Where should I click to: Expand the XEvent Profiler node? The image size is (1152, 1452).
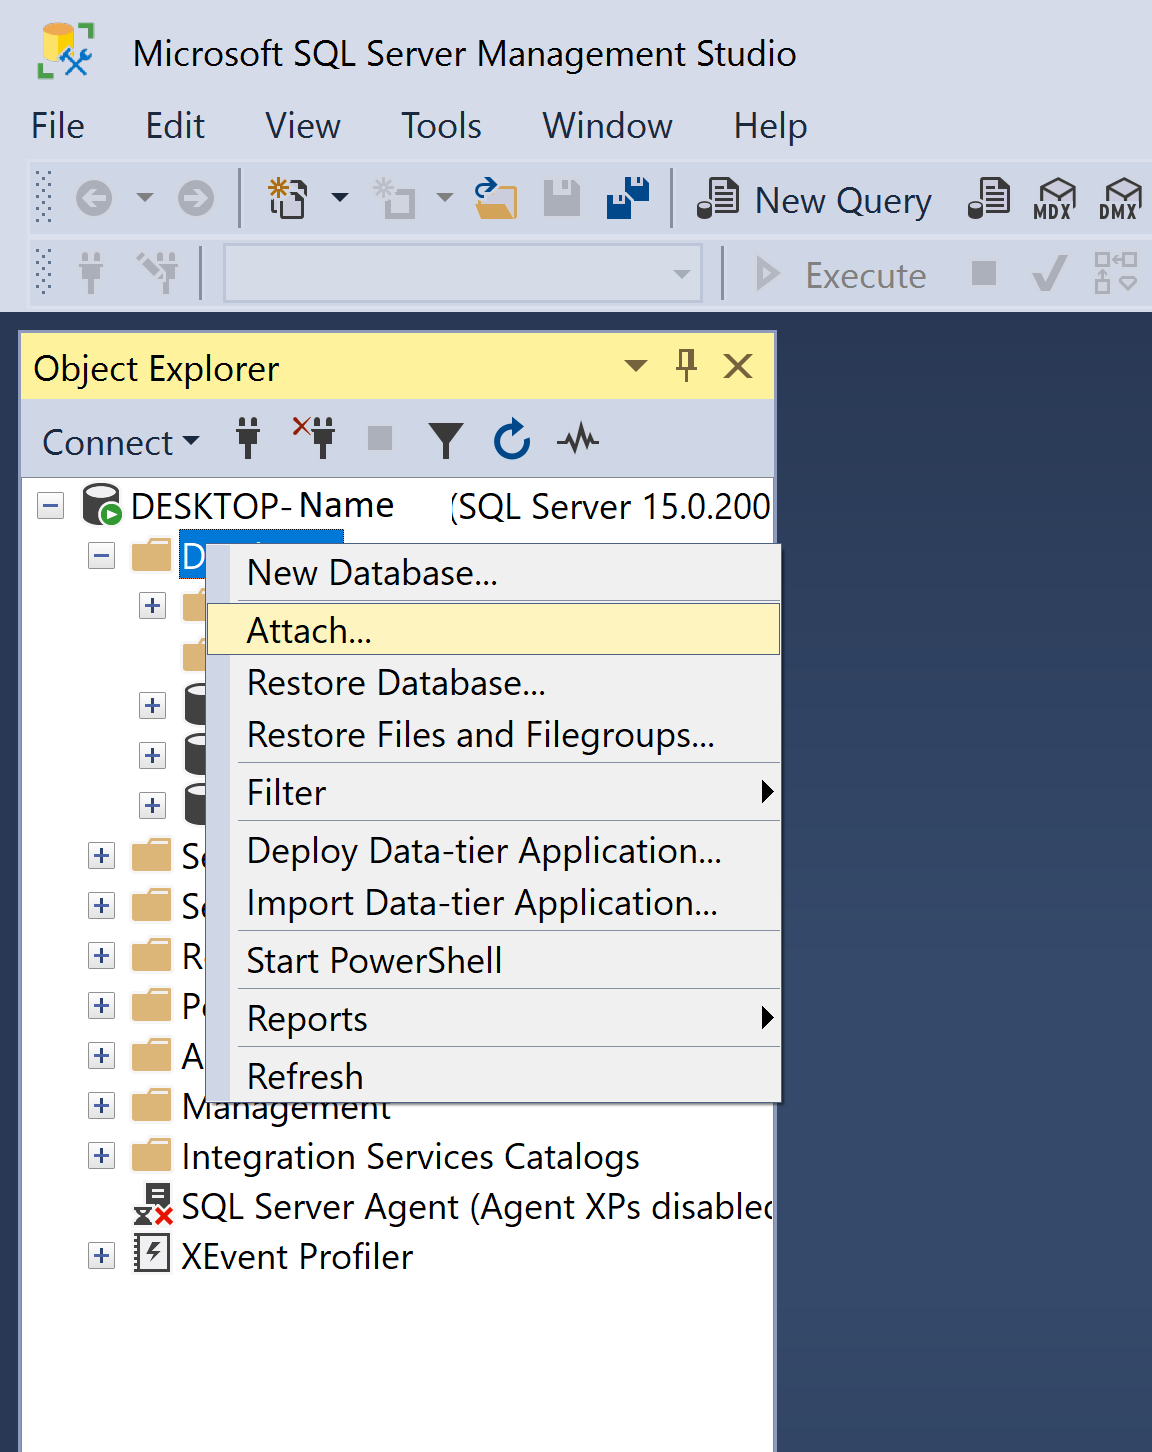101,1256
